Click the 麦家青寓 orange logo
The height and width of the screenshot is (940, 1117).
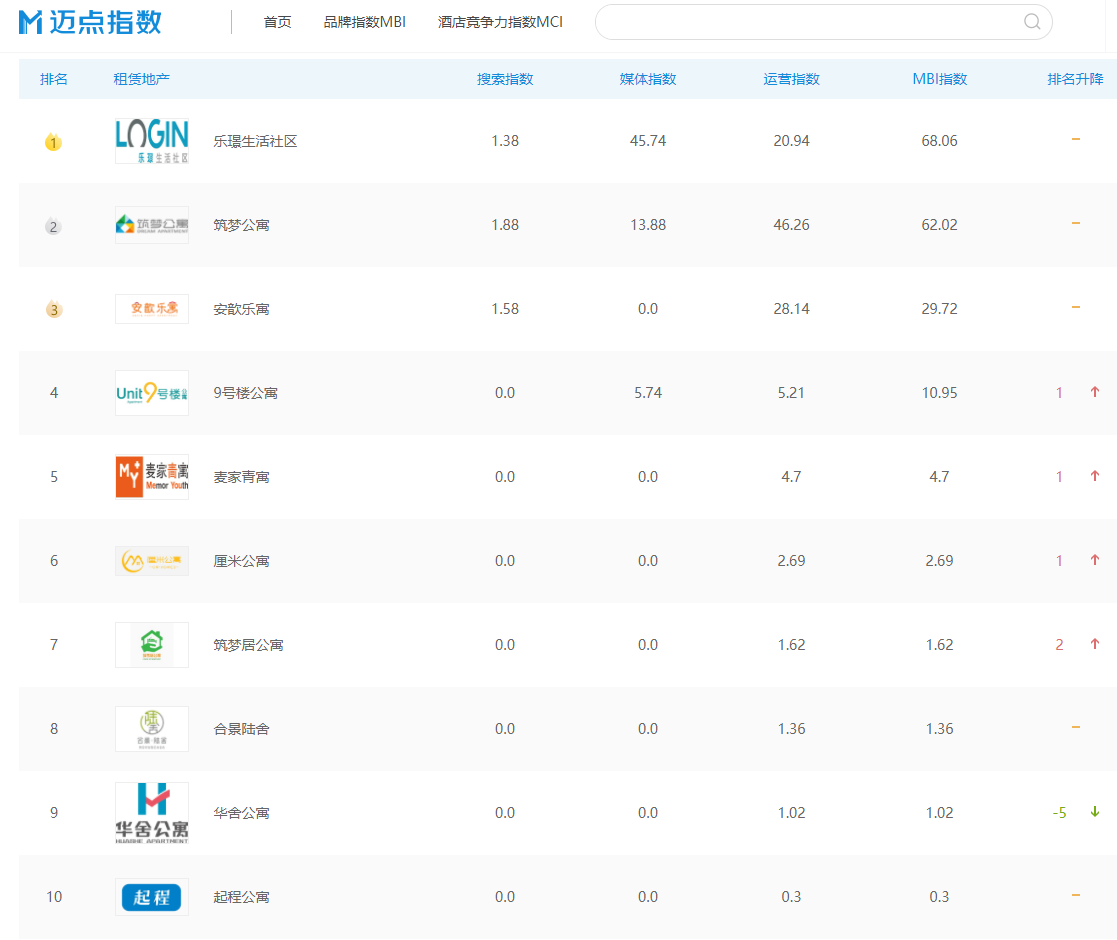[151, 477]
